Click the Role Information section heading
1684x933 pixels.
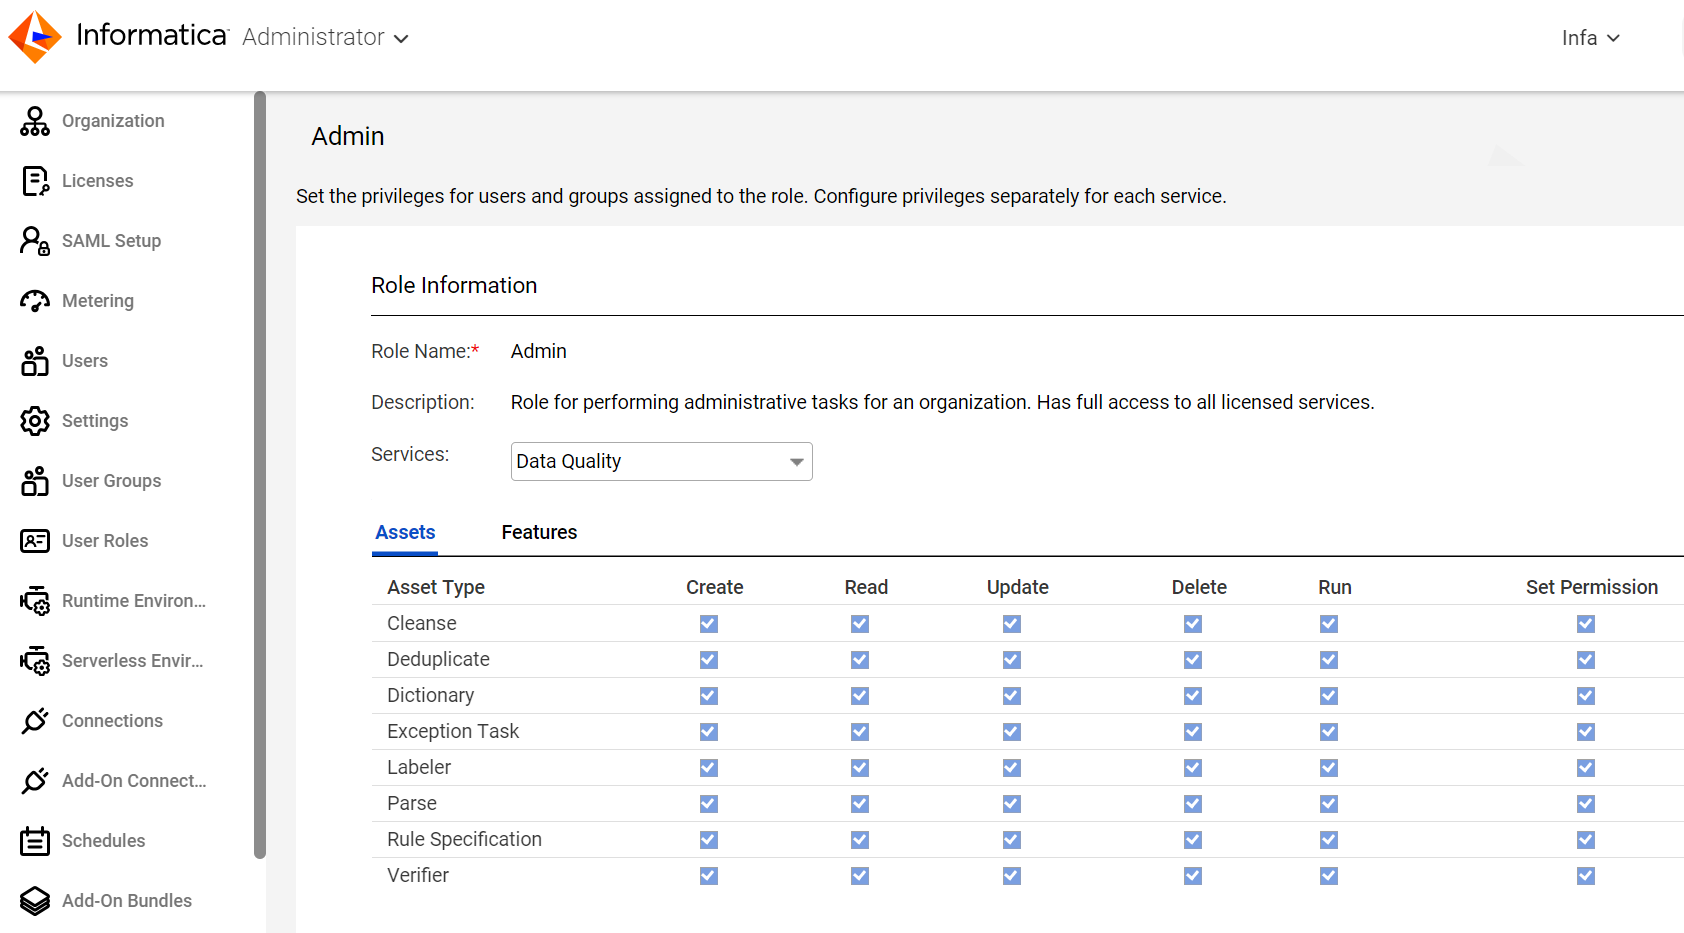click(x=454, y=285)
